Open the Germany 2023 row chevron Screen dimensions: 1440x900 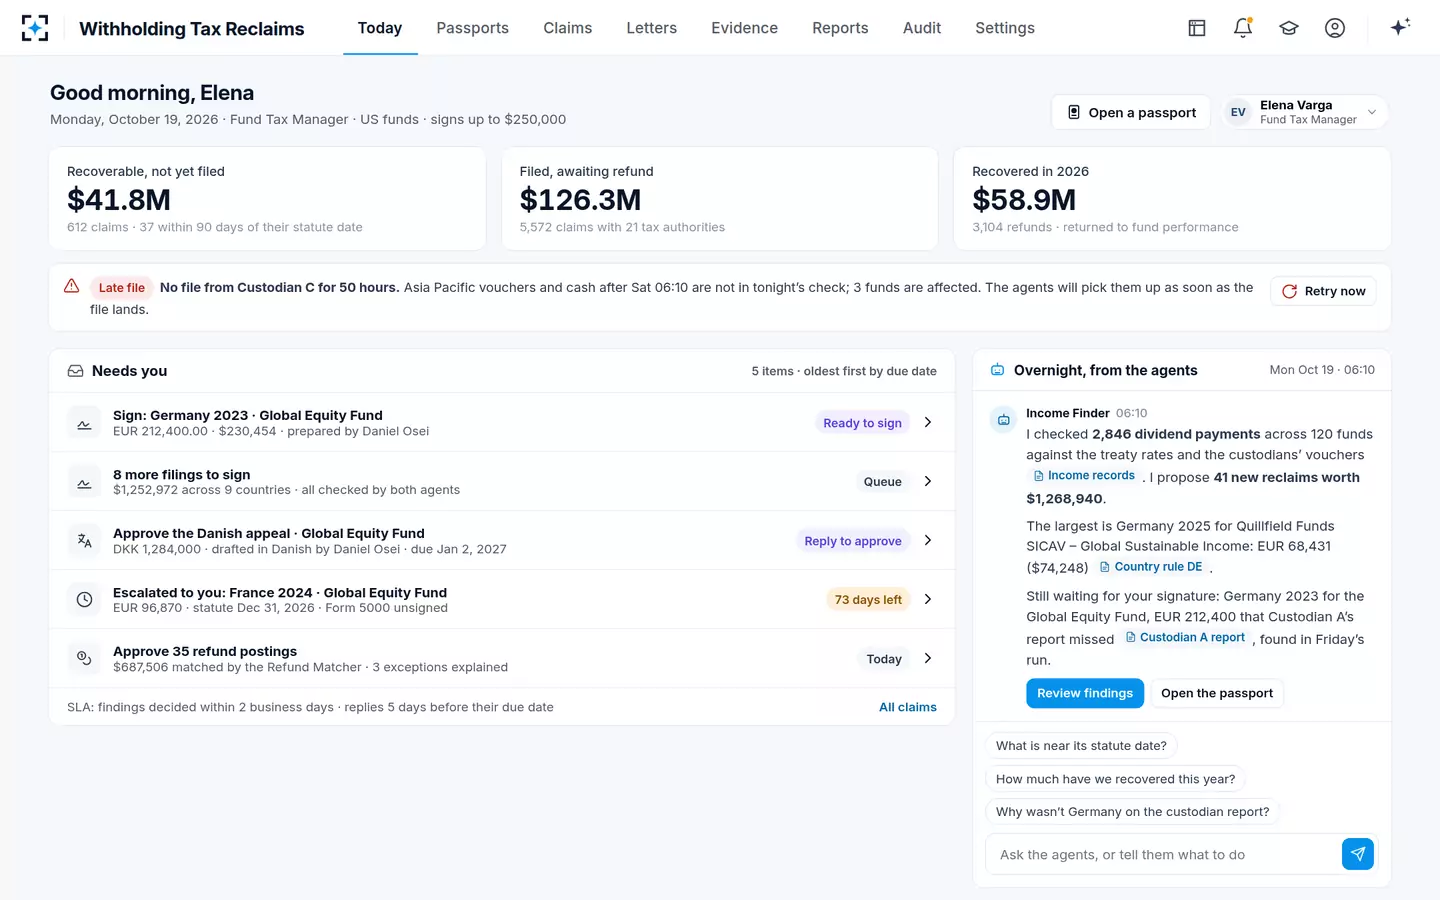pos(928,423)
